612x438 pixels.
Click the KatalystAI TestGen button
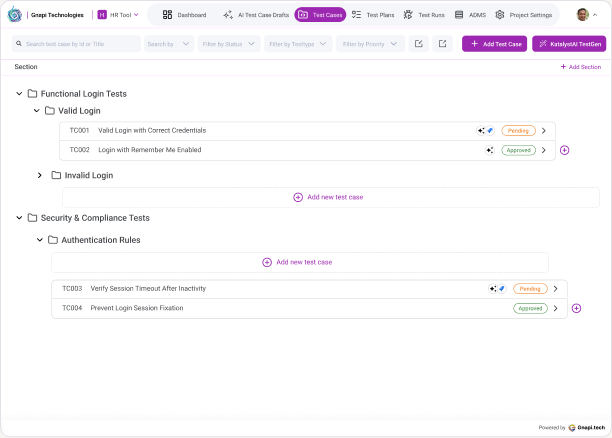569,44
